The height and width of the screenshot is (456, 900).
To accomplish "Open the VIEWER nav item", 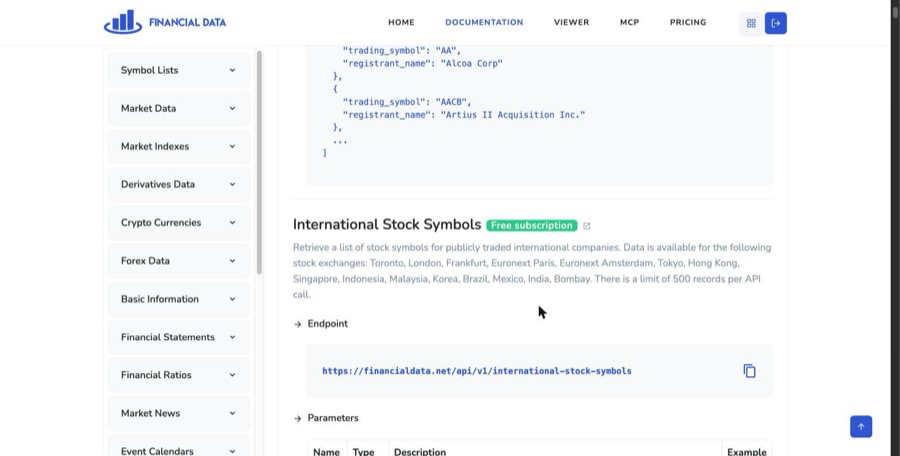I will [571, 22].
